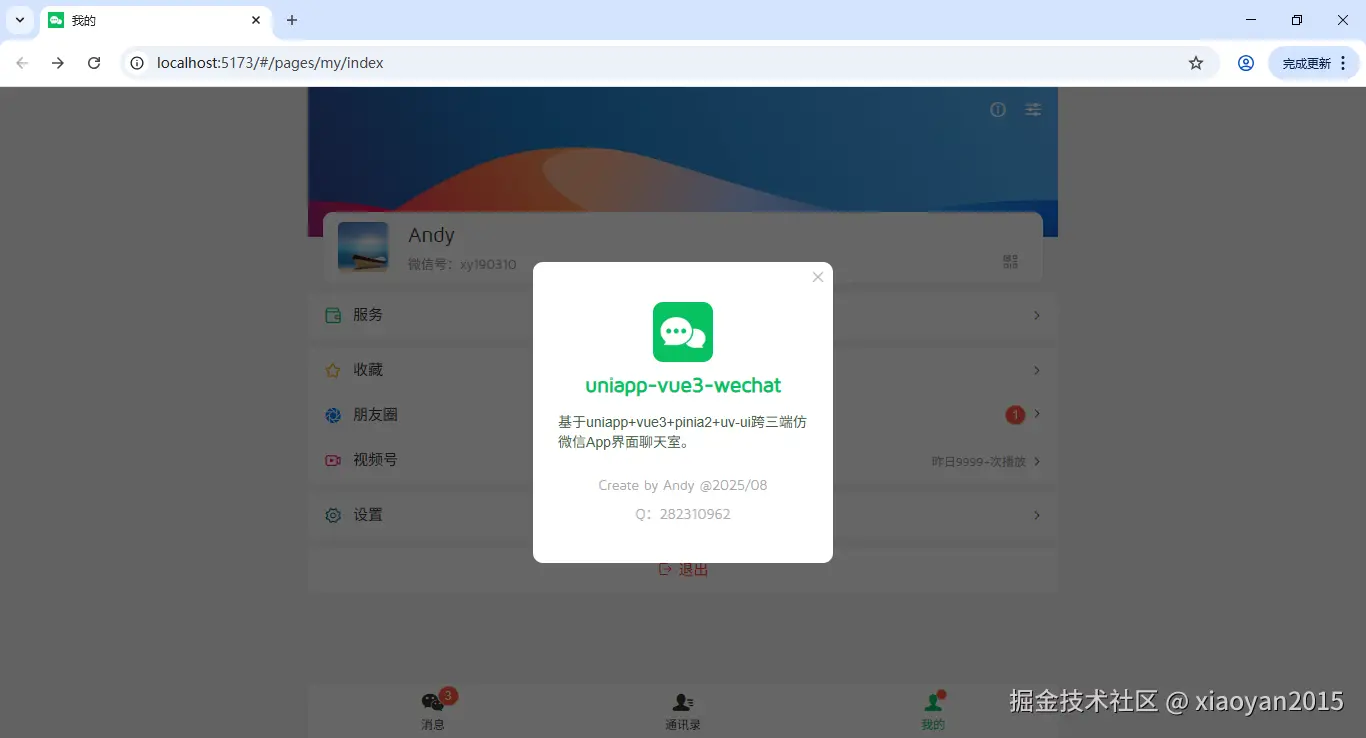Open the 朋友圈 menu entry
1366x738 pixels.
[x=683, y=415]
